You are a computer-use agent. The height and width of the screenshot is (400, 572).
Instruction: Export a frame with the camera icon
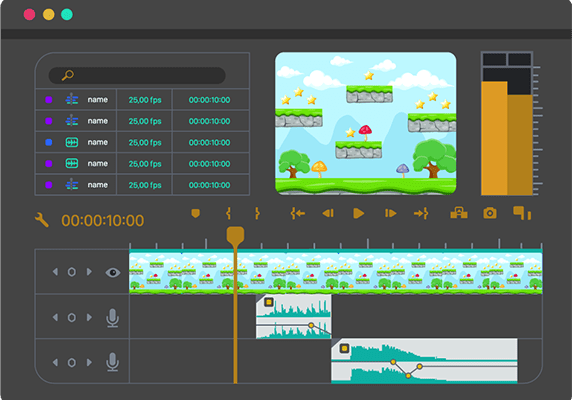(490, 213)
